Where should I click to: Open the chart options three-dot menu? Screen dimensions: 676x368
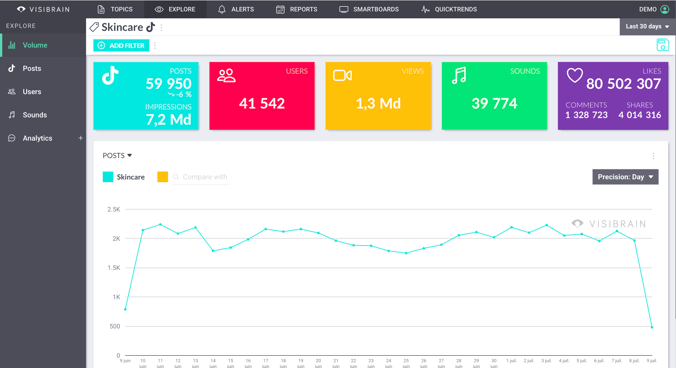coord(654,156)
